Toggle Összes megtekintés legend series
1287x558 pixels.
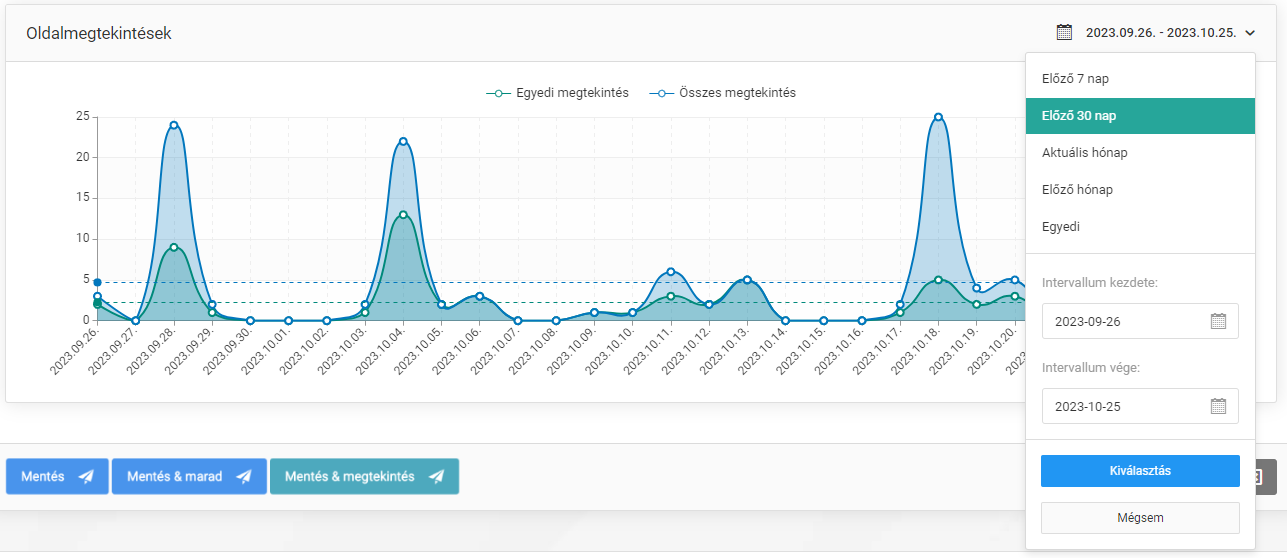(x=722, y=93)
